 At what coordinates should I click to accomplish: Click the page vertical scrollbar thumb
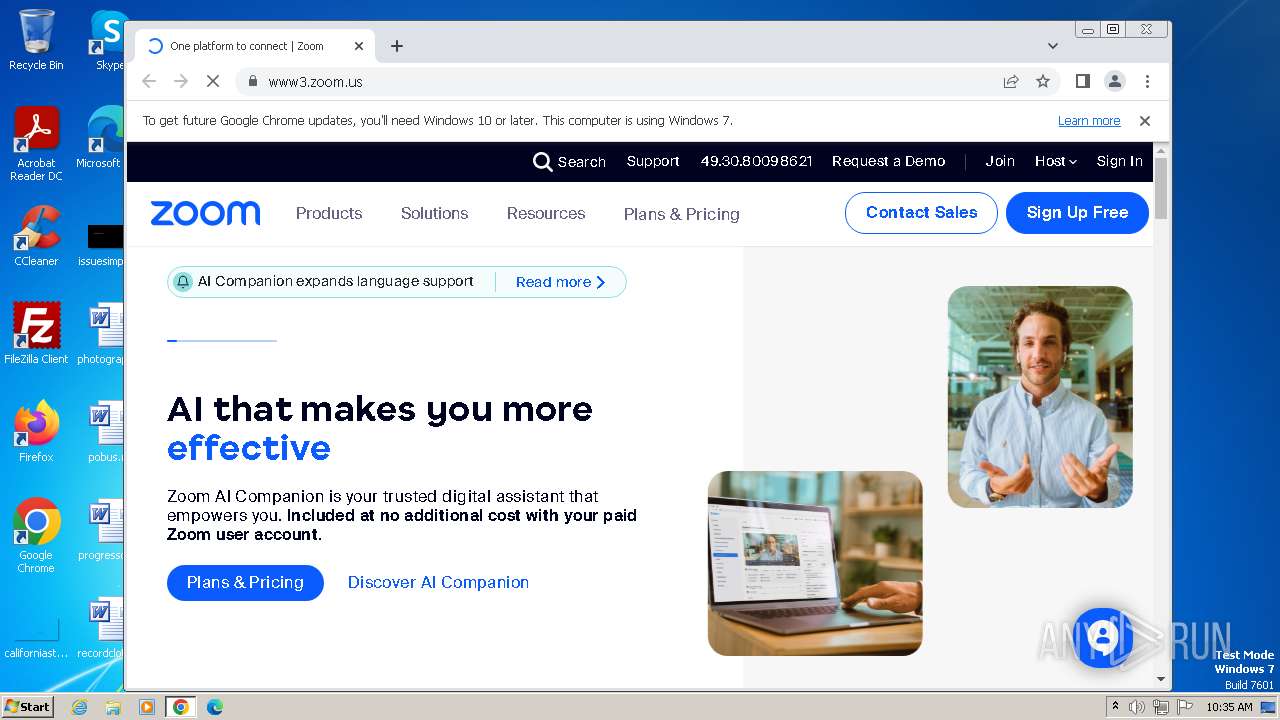(x=1161, y=188)
